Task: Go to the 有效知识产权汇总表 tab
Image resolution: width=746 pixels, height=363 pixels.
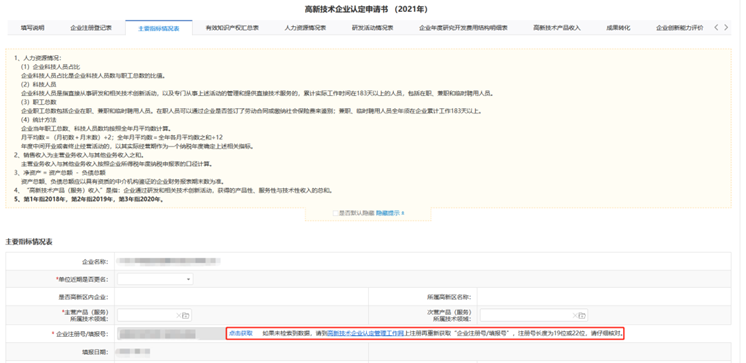Action: (x=232, y=28)
